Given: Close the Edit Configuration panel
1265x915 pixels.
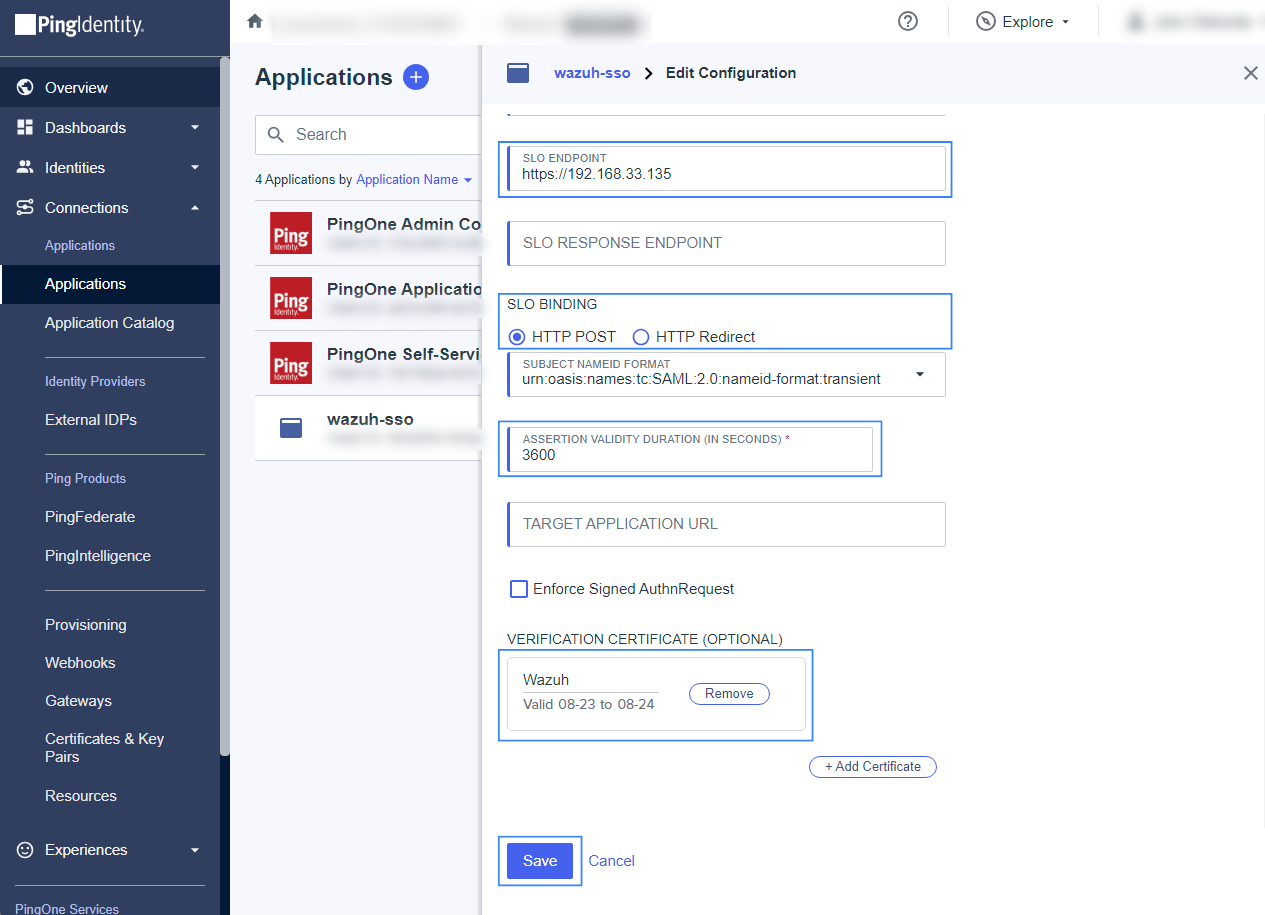Looking at the screenshot, I should pos(1250,73).
